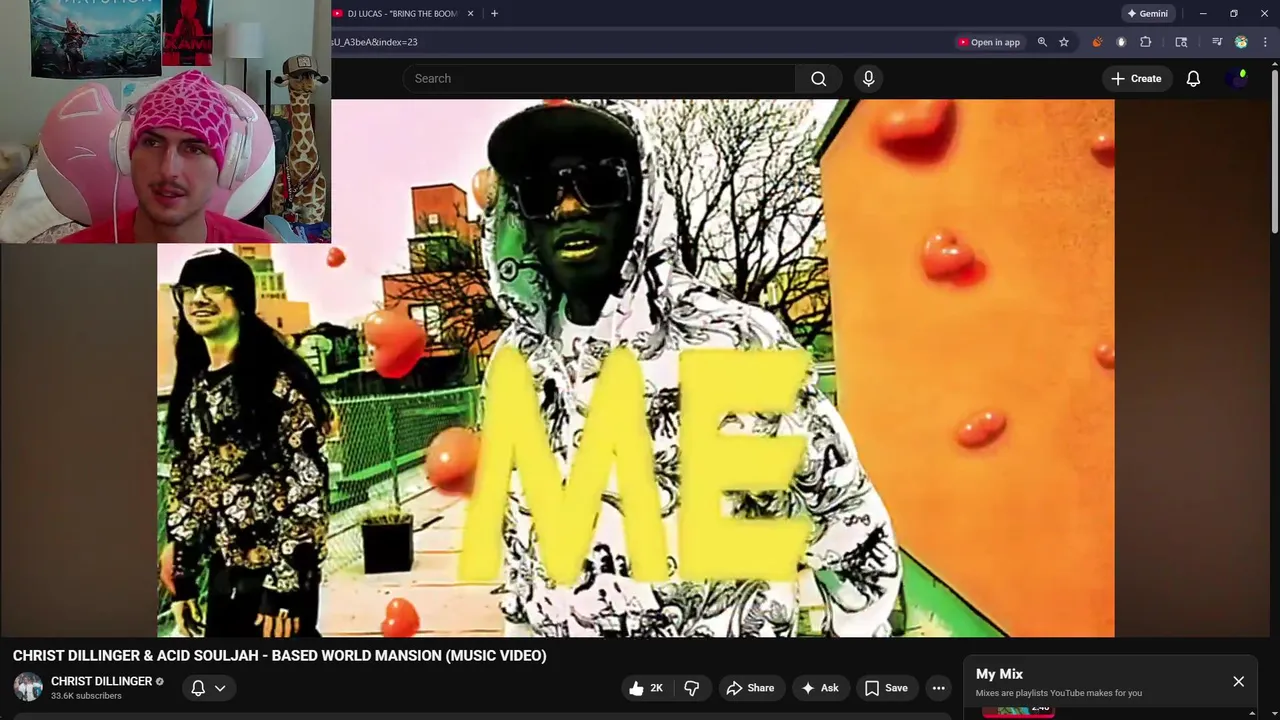The width and height of the screenshot is (1280, 720).
Task: Click the page URL in address bar
Action: tap(376, 42)
